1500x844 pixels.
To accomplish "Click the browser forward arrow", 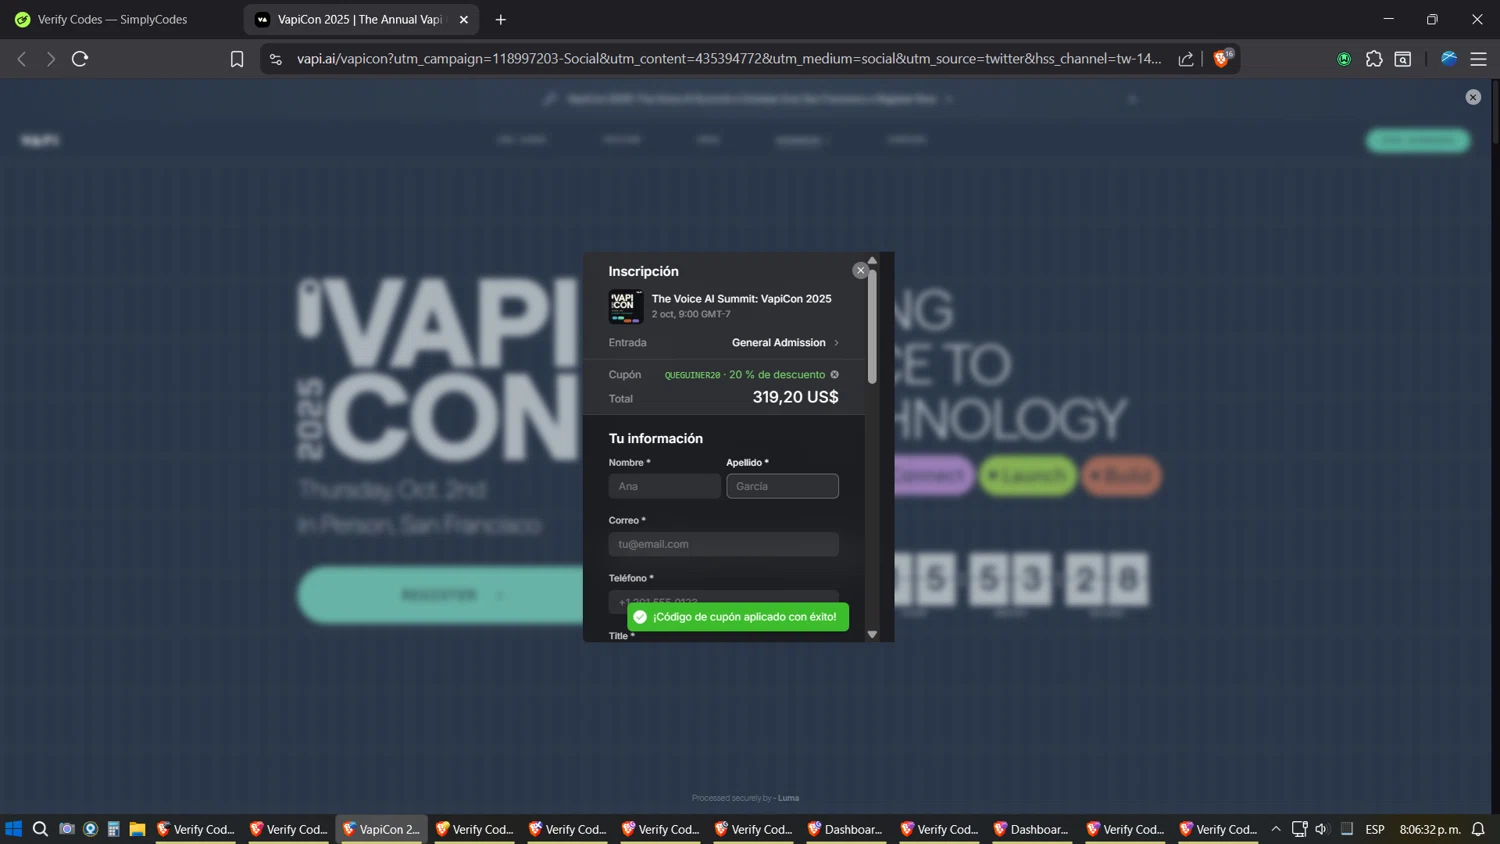I will coord(50,59).
